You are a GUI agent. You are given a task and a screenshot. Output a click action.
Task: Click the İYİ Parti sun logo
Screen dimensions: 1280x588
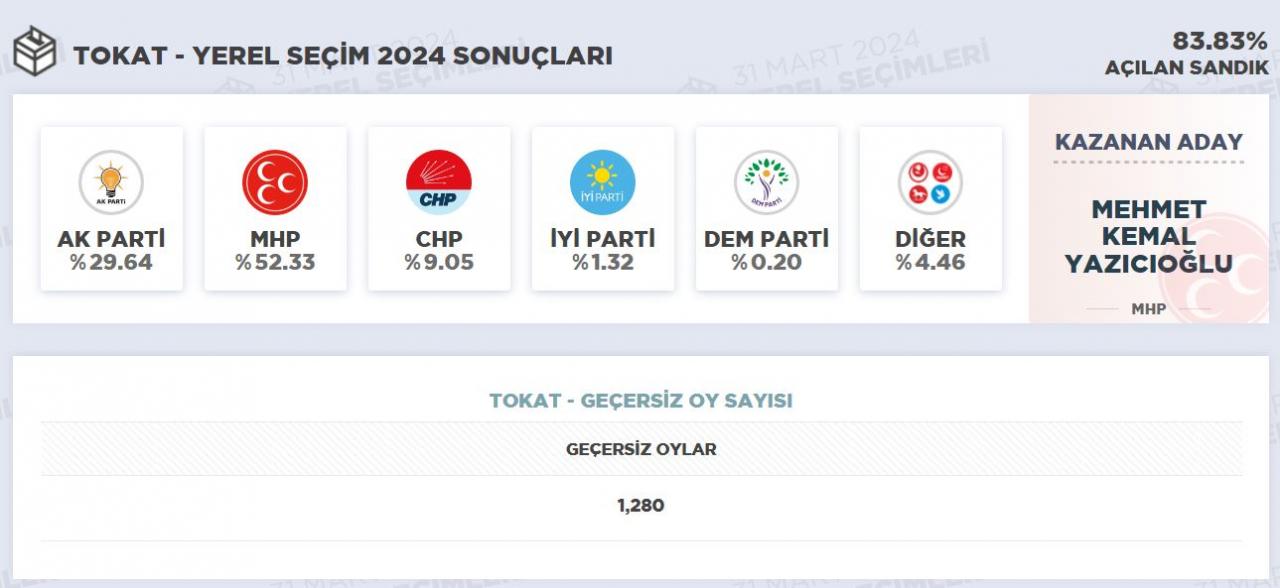(x=603, y=182)
